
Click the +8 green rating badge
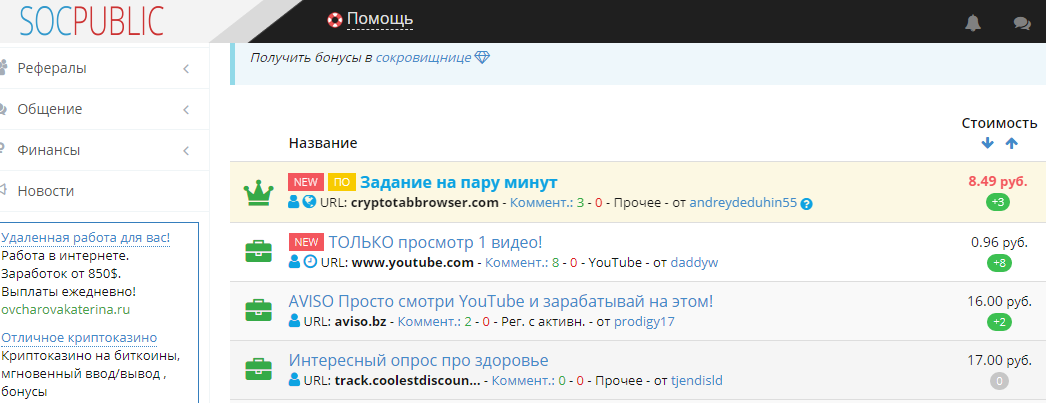(999, 263)
